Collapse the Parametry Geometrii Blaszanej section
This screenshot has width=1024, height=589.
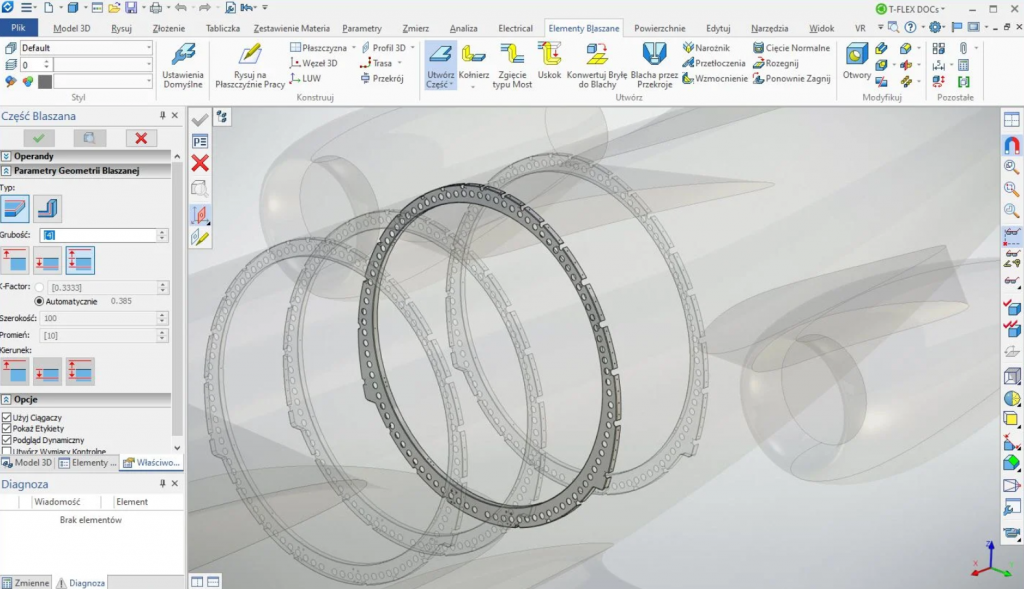(x=6, y=171)
